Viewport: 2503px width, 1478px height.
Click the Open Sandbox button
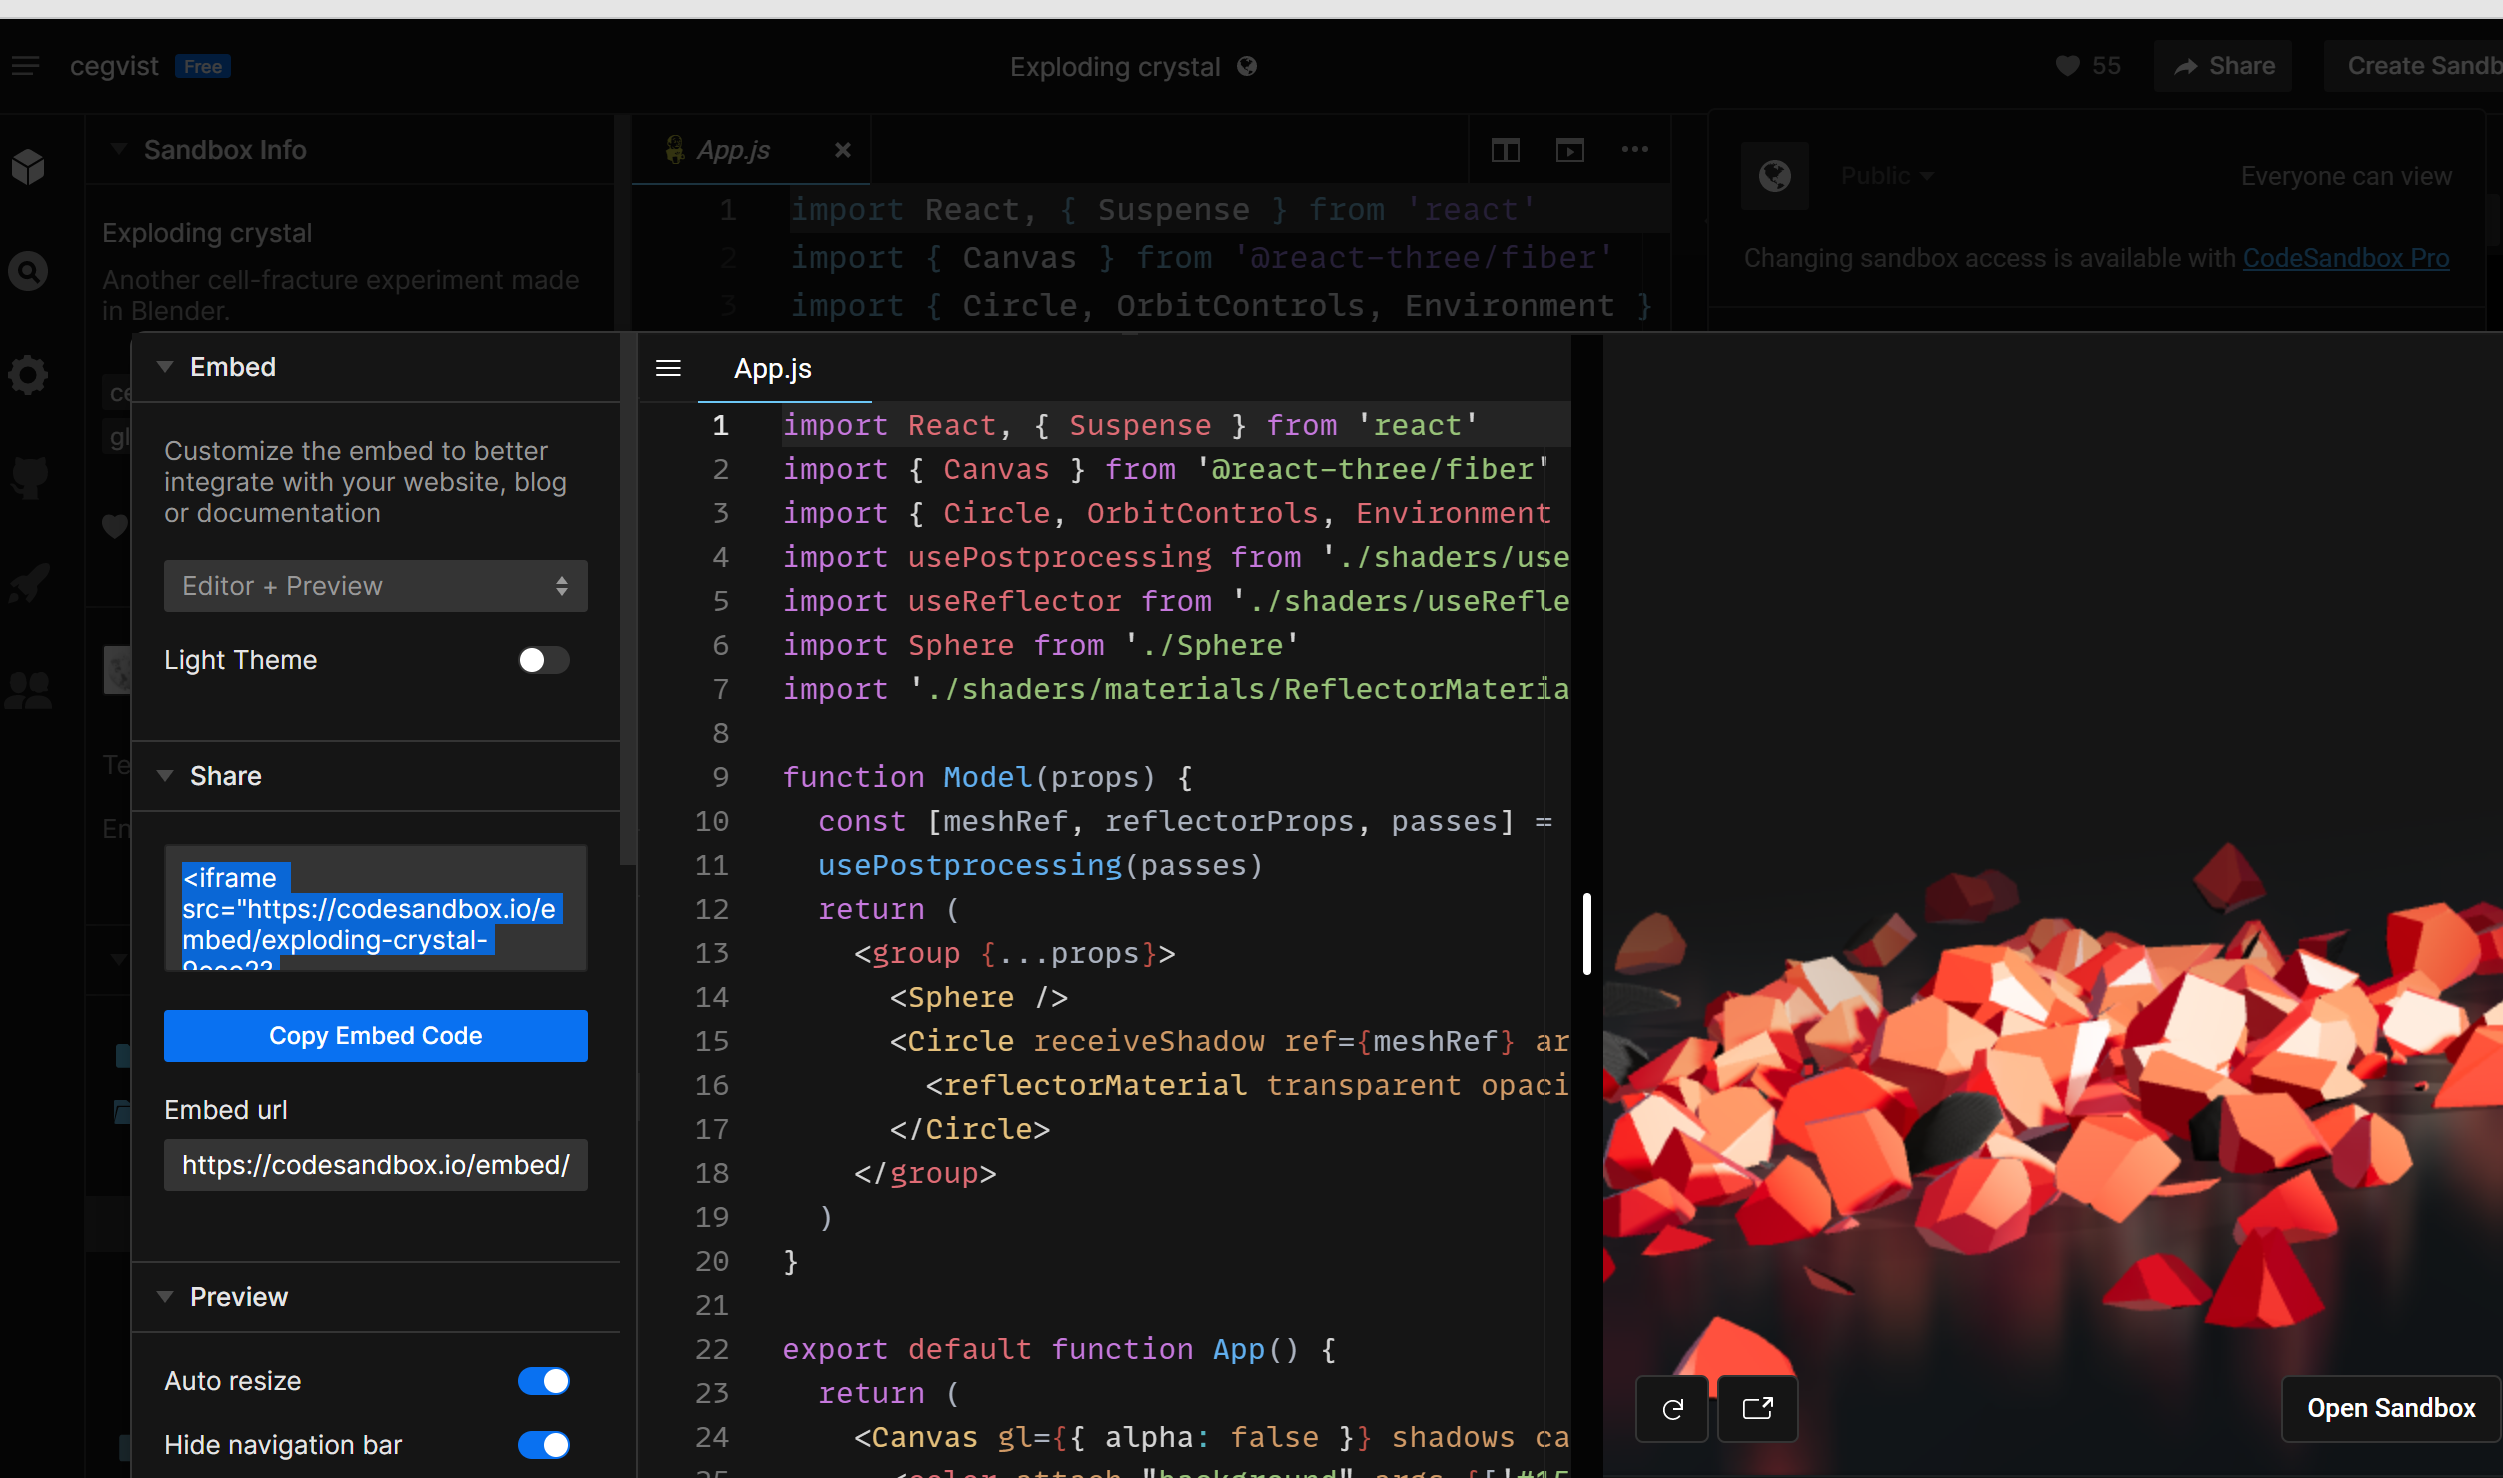[x=2391, y=1409]
